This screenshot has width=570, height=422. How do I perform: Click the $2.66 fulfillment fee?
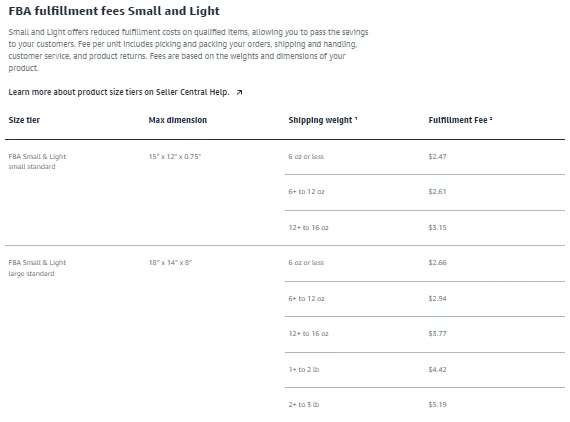tap(437, 262)
